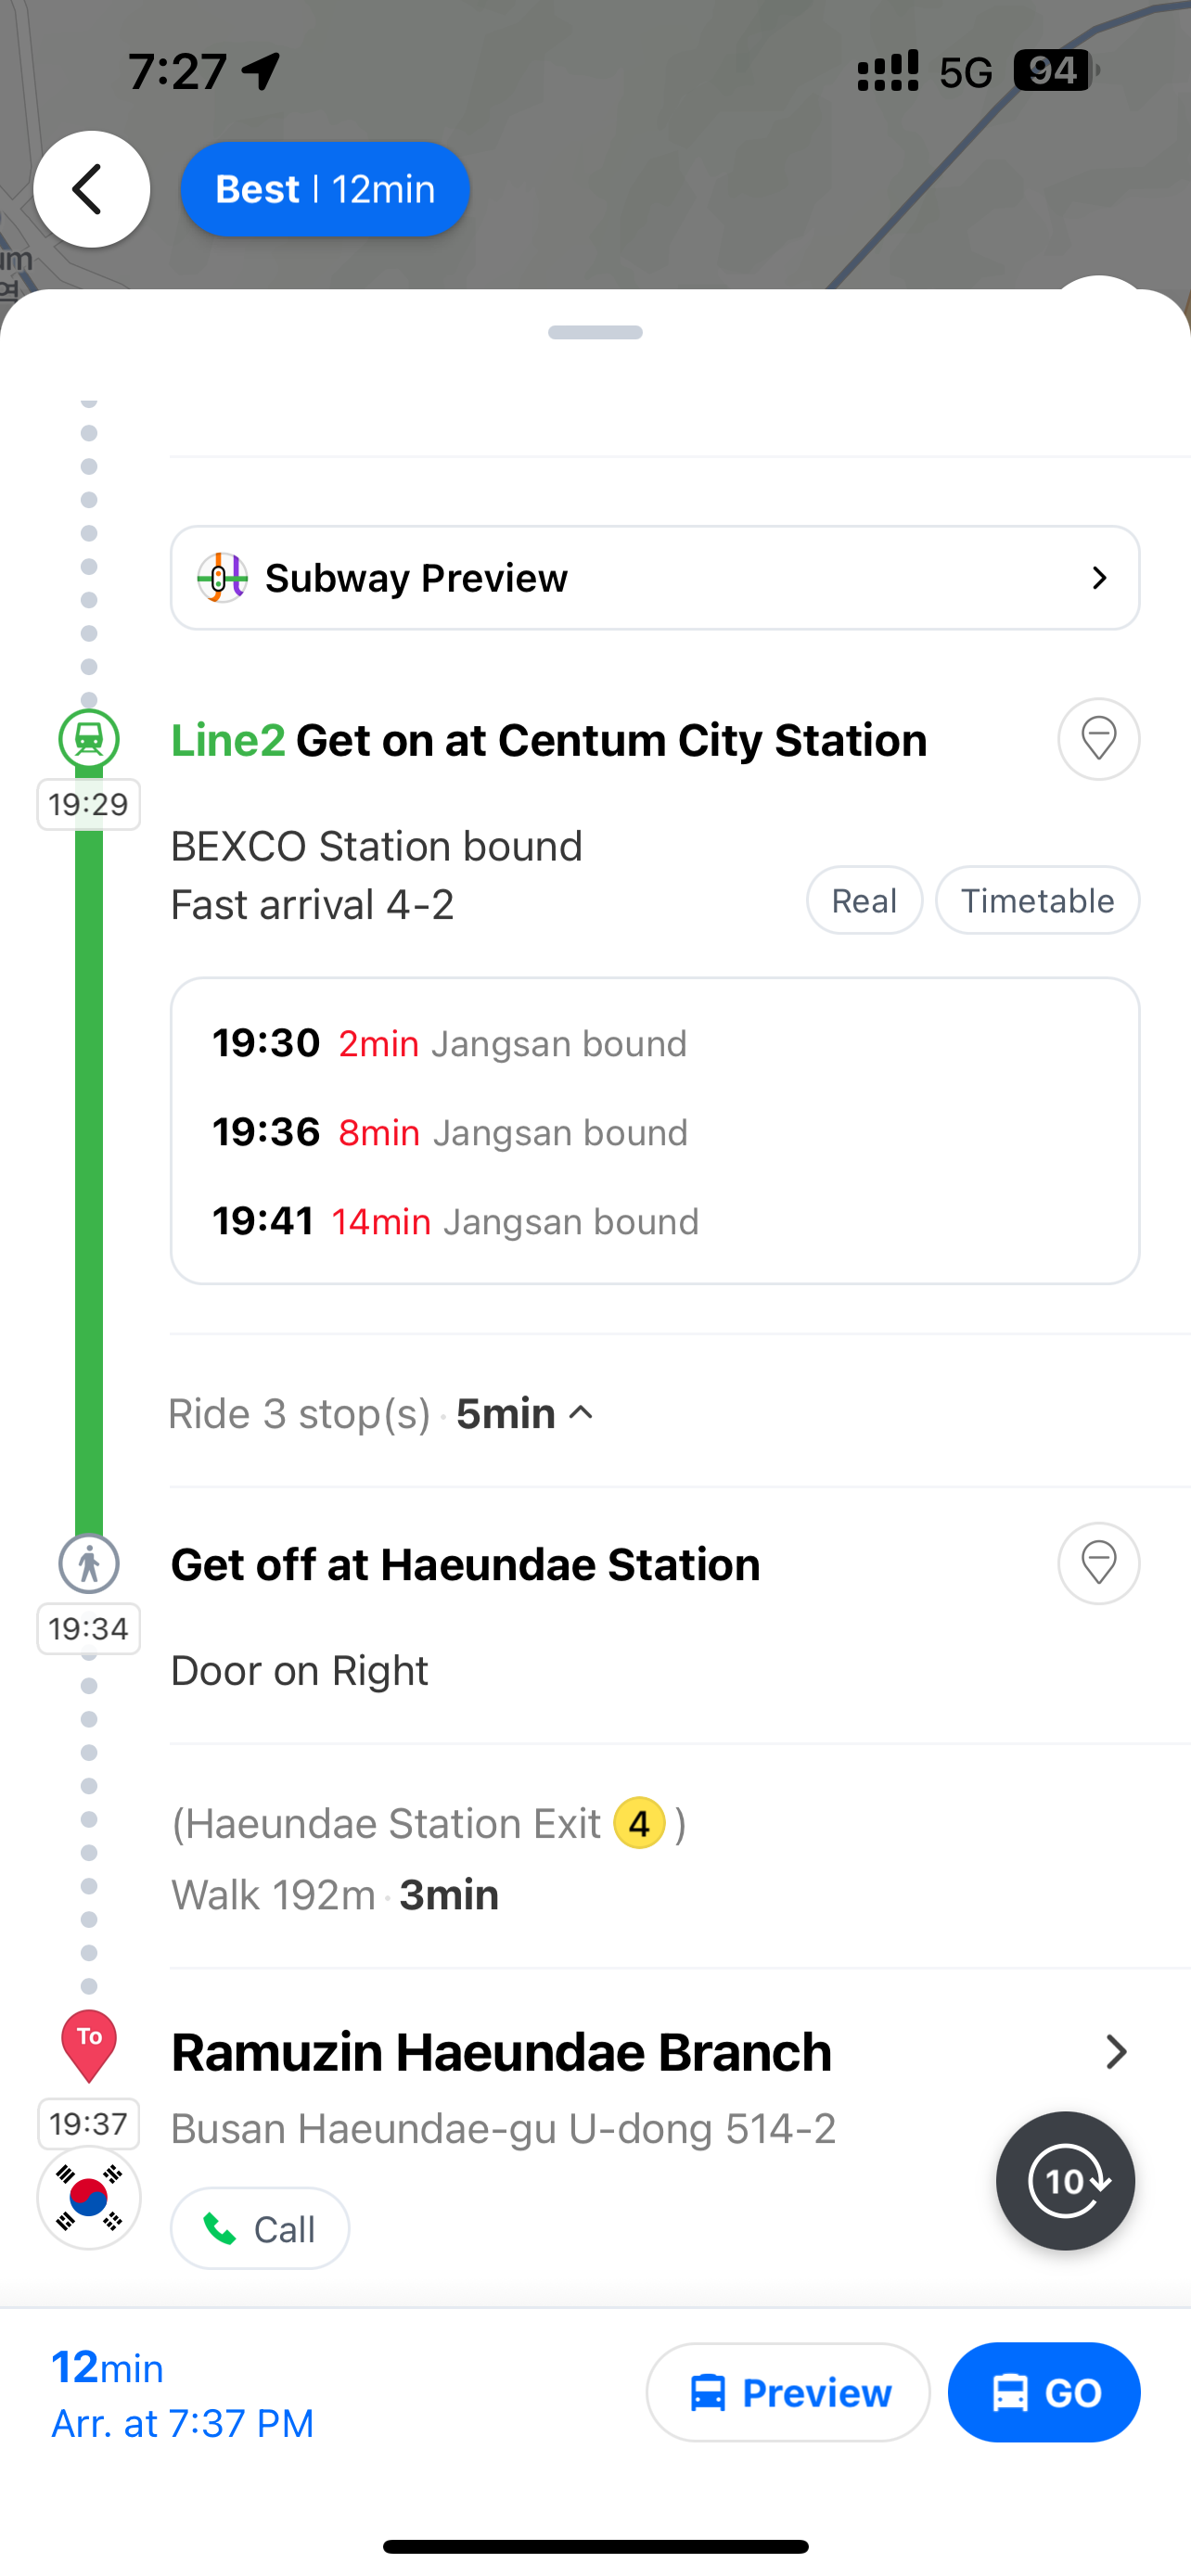Tap the sheet drag handle bar

(x=595, y=332)
